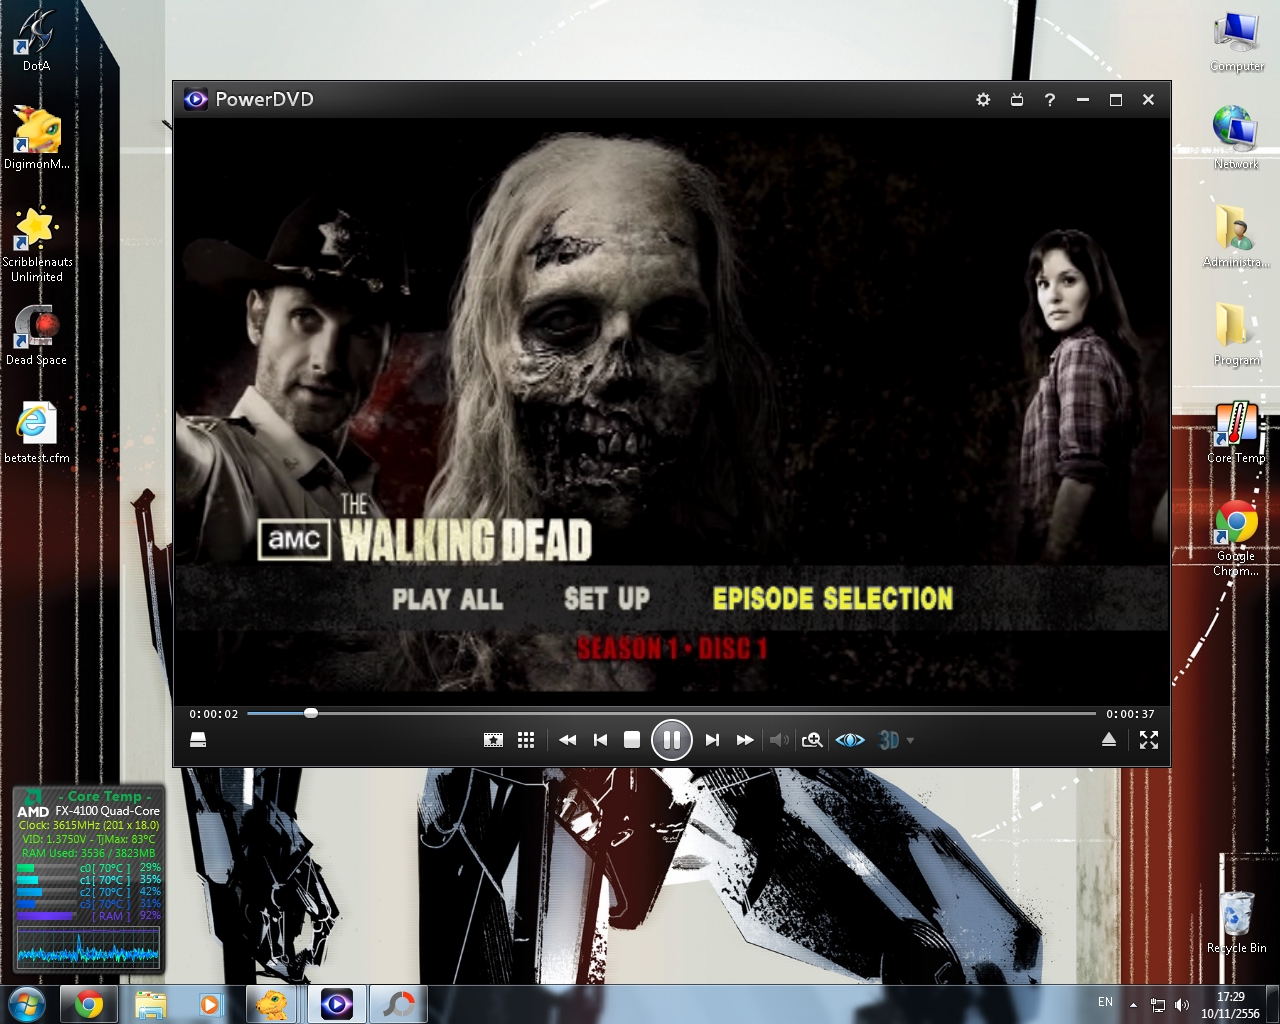Viewport: 1280px width, 1024px height.
Task: Open PowerDVD help question mark
Action: (x=1050, y=100)
